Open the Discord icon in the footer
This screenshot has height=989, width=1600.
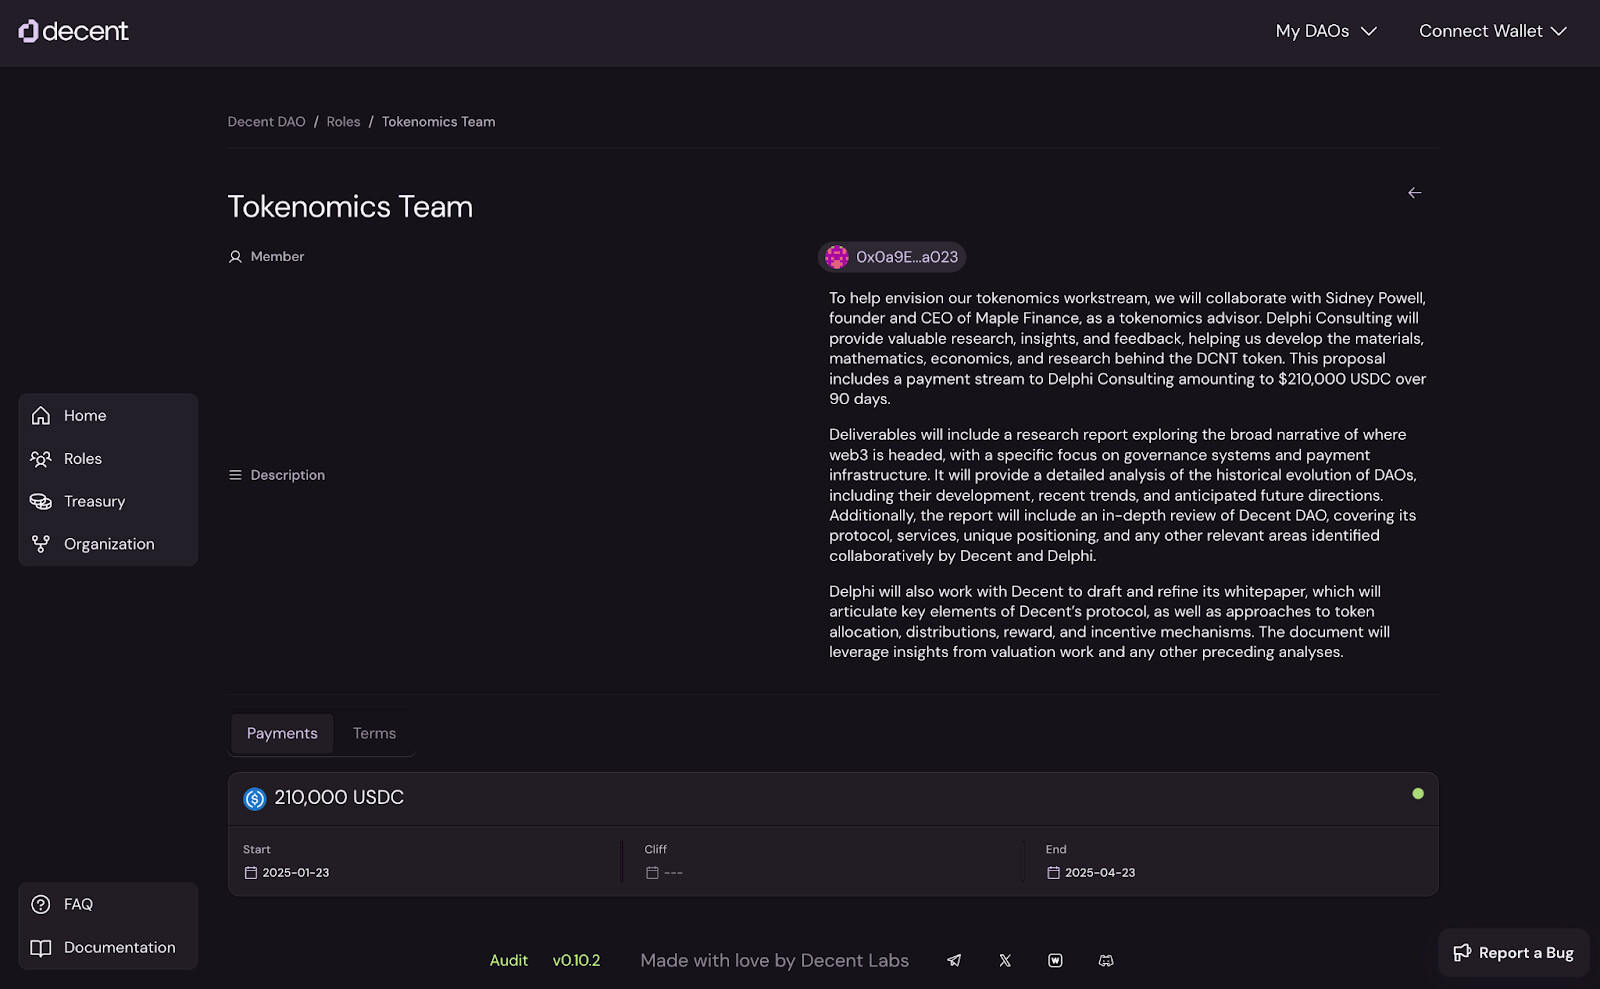[1106, 960]
